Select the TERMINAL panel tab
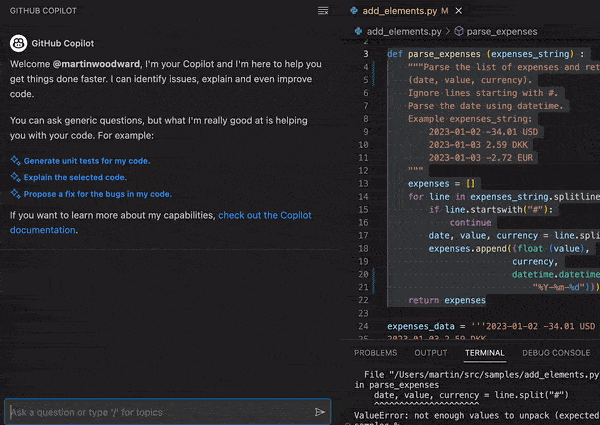This screenshot has width=600, height=425. click(x=484, y=353)
